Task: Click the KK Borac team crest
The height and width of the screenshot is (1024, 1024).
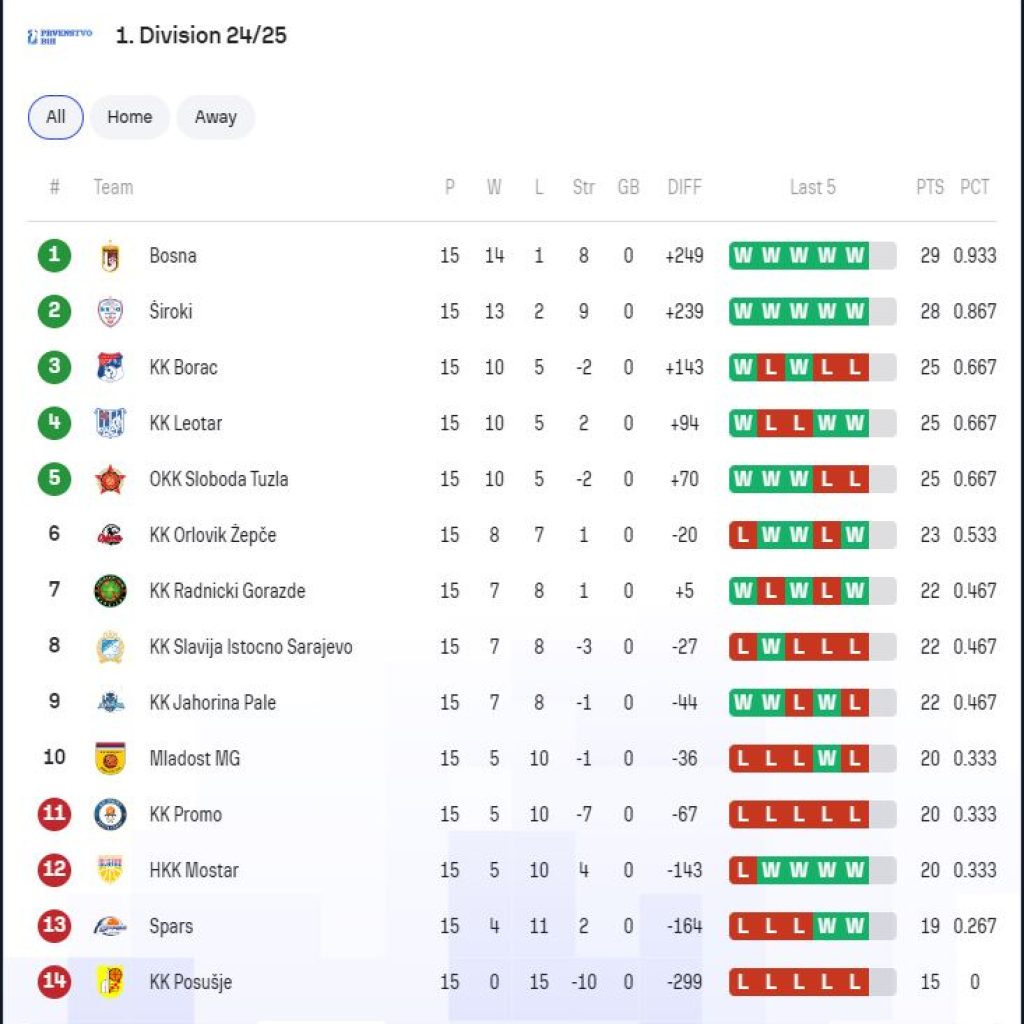Action: (x=110, y=368)
